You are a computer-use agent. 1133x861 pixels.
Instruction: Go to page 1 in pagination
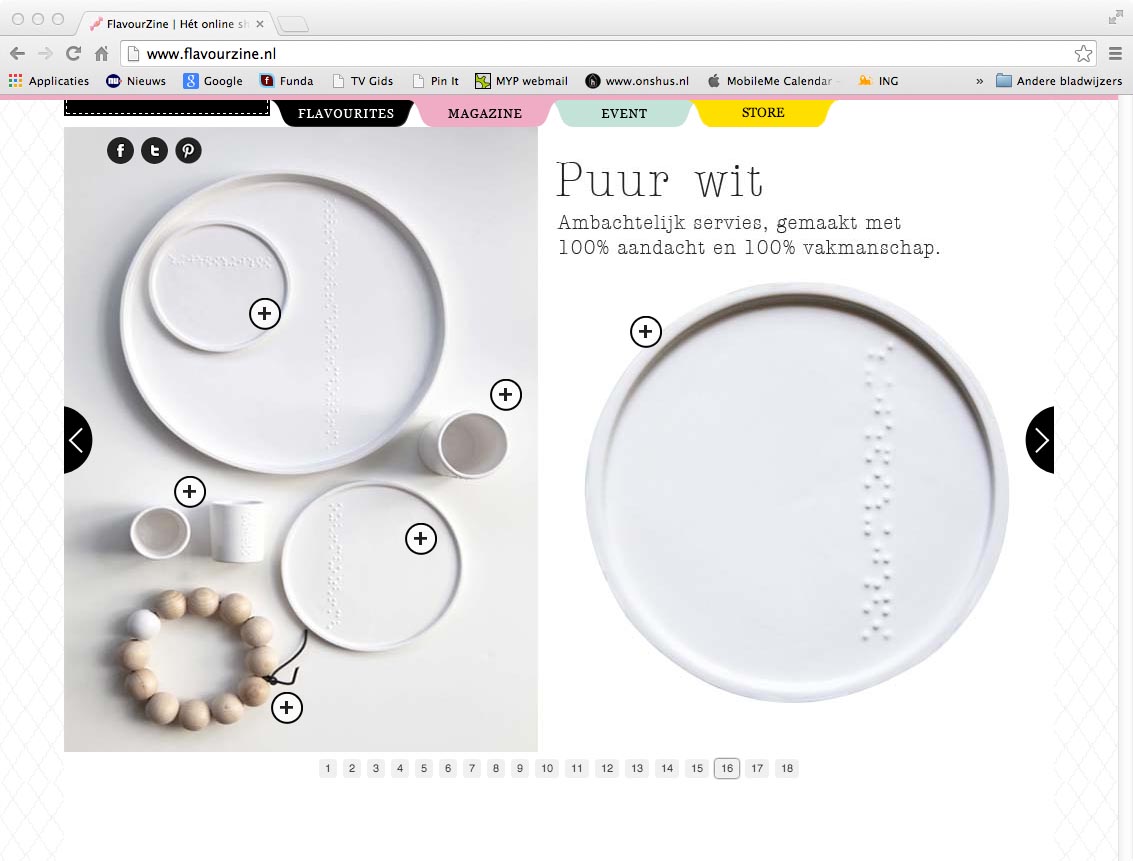(x=328, y=768)
